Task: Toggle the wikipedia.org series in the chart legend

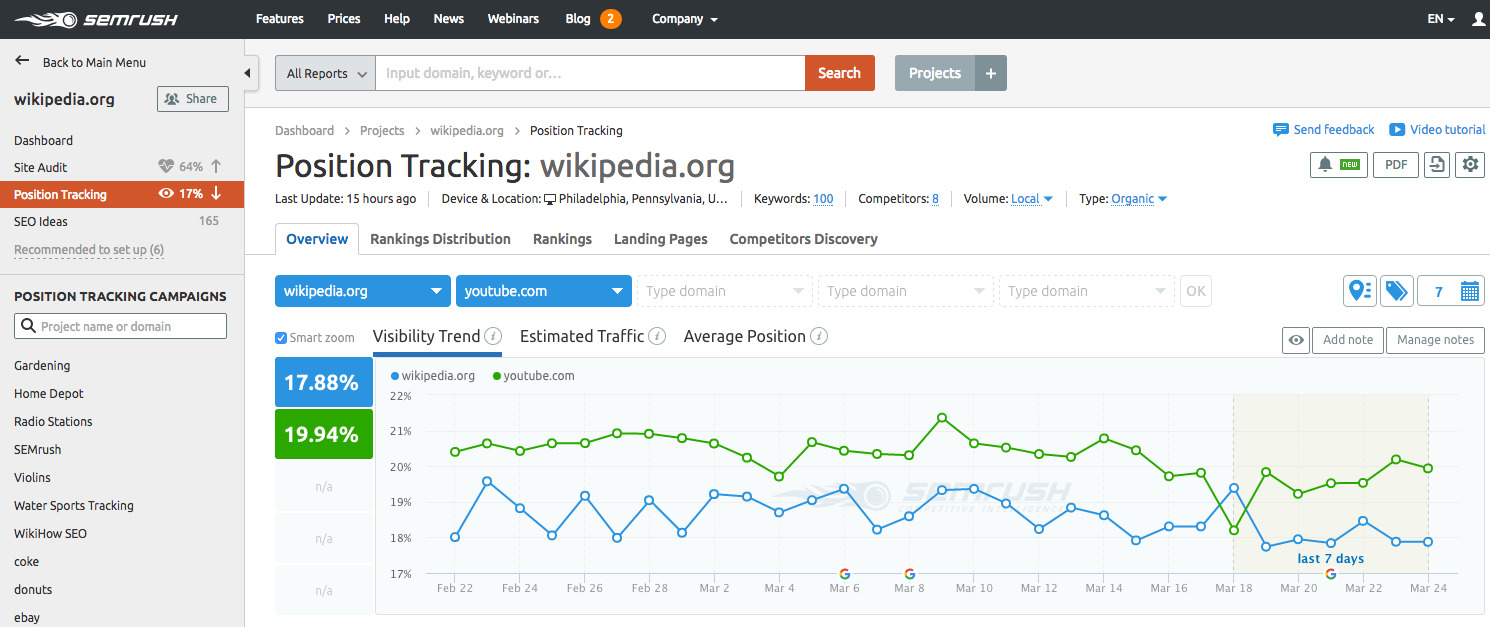Action: tap(433, 376)
